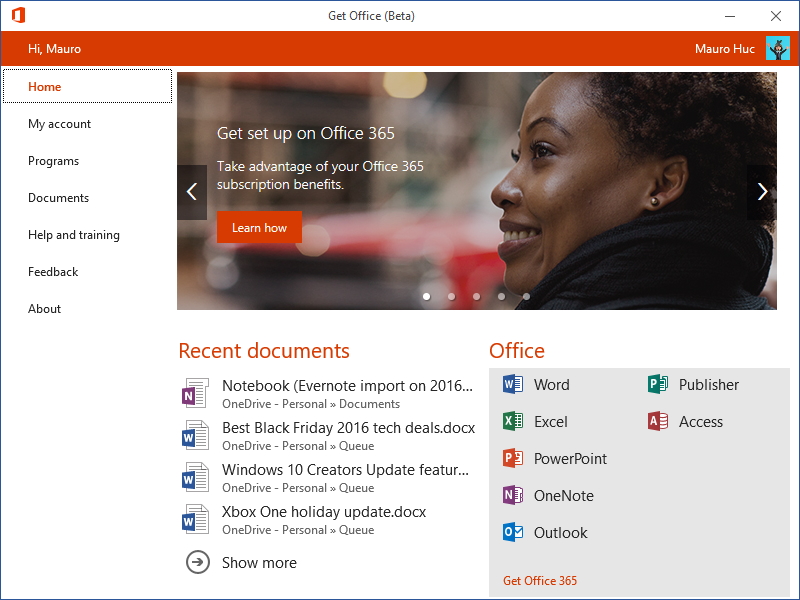
Task: Click the Get Office 365 link
Action: pyautogui.click(x=539, y=580)
